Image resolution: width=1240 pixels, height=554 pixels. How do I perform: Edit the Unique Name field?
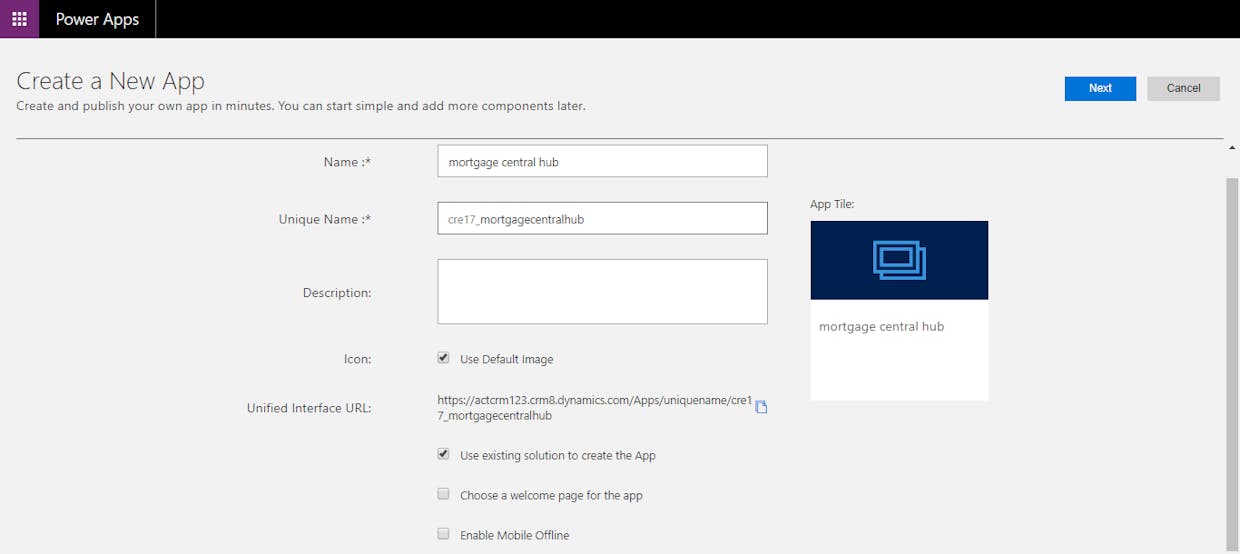[x=602, y=218]
